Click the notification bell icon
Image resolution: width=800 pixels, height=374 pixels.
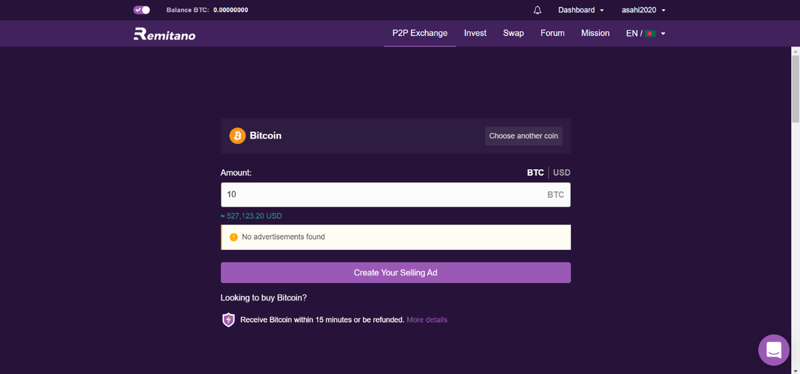point(537,10)
